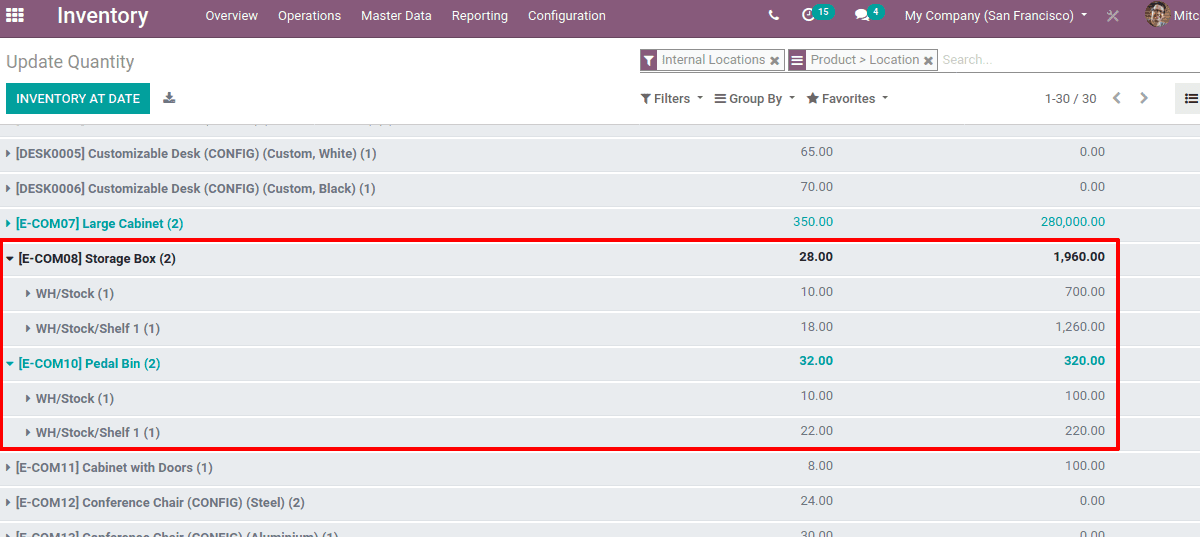Remove the Product > Location group facet
1200x537 pixels.
[928, 61]
